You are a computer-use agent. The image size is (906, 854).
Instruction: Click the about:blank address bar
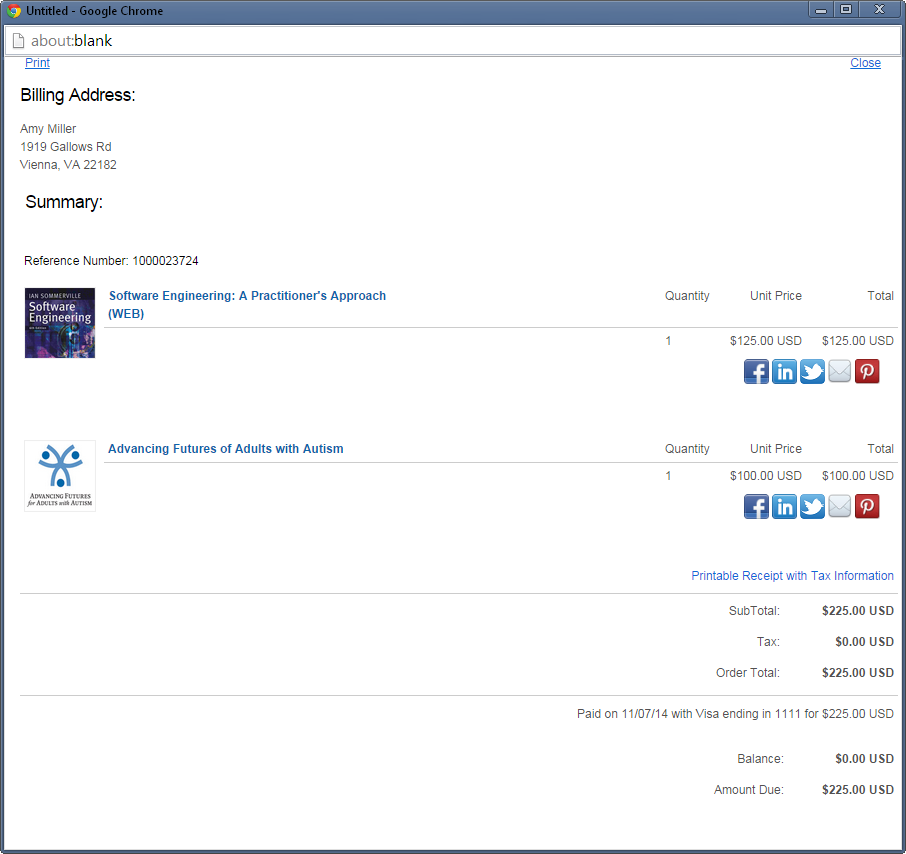pyautogui.click(x=451, y=40)
